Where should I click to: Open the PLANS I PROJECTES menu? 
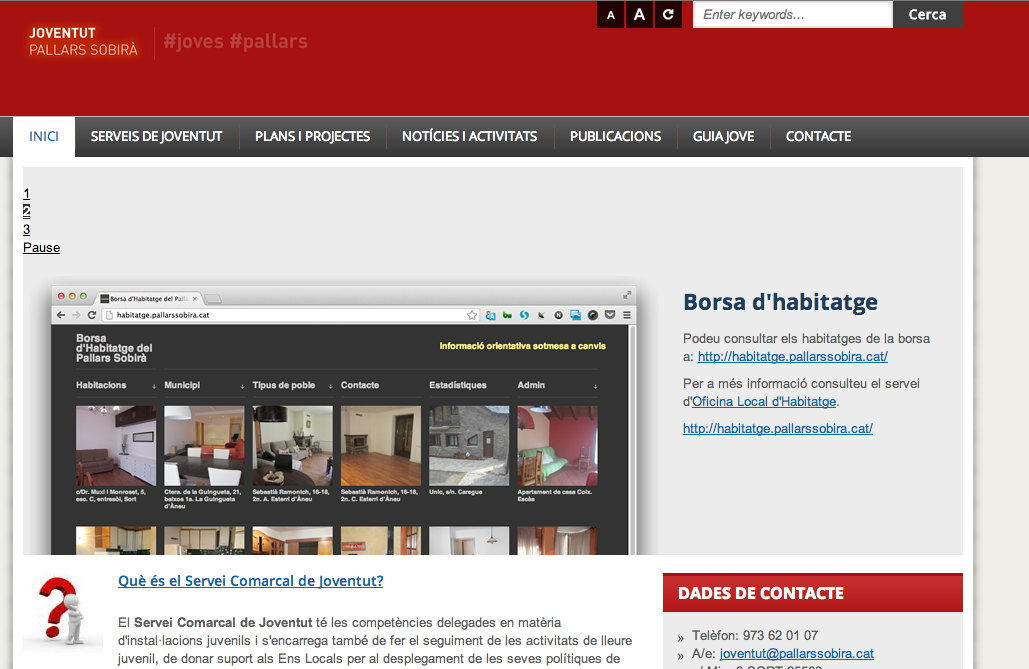click(312, 137)
